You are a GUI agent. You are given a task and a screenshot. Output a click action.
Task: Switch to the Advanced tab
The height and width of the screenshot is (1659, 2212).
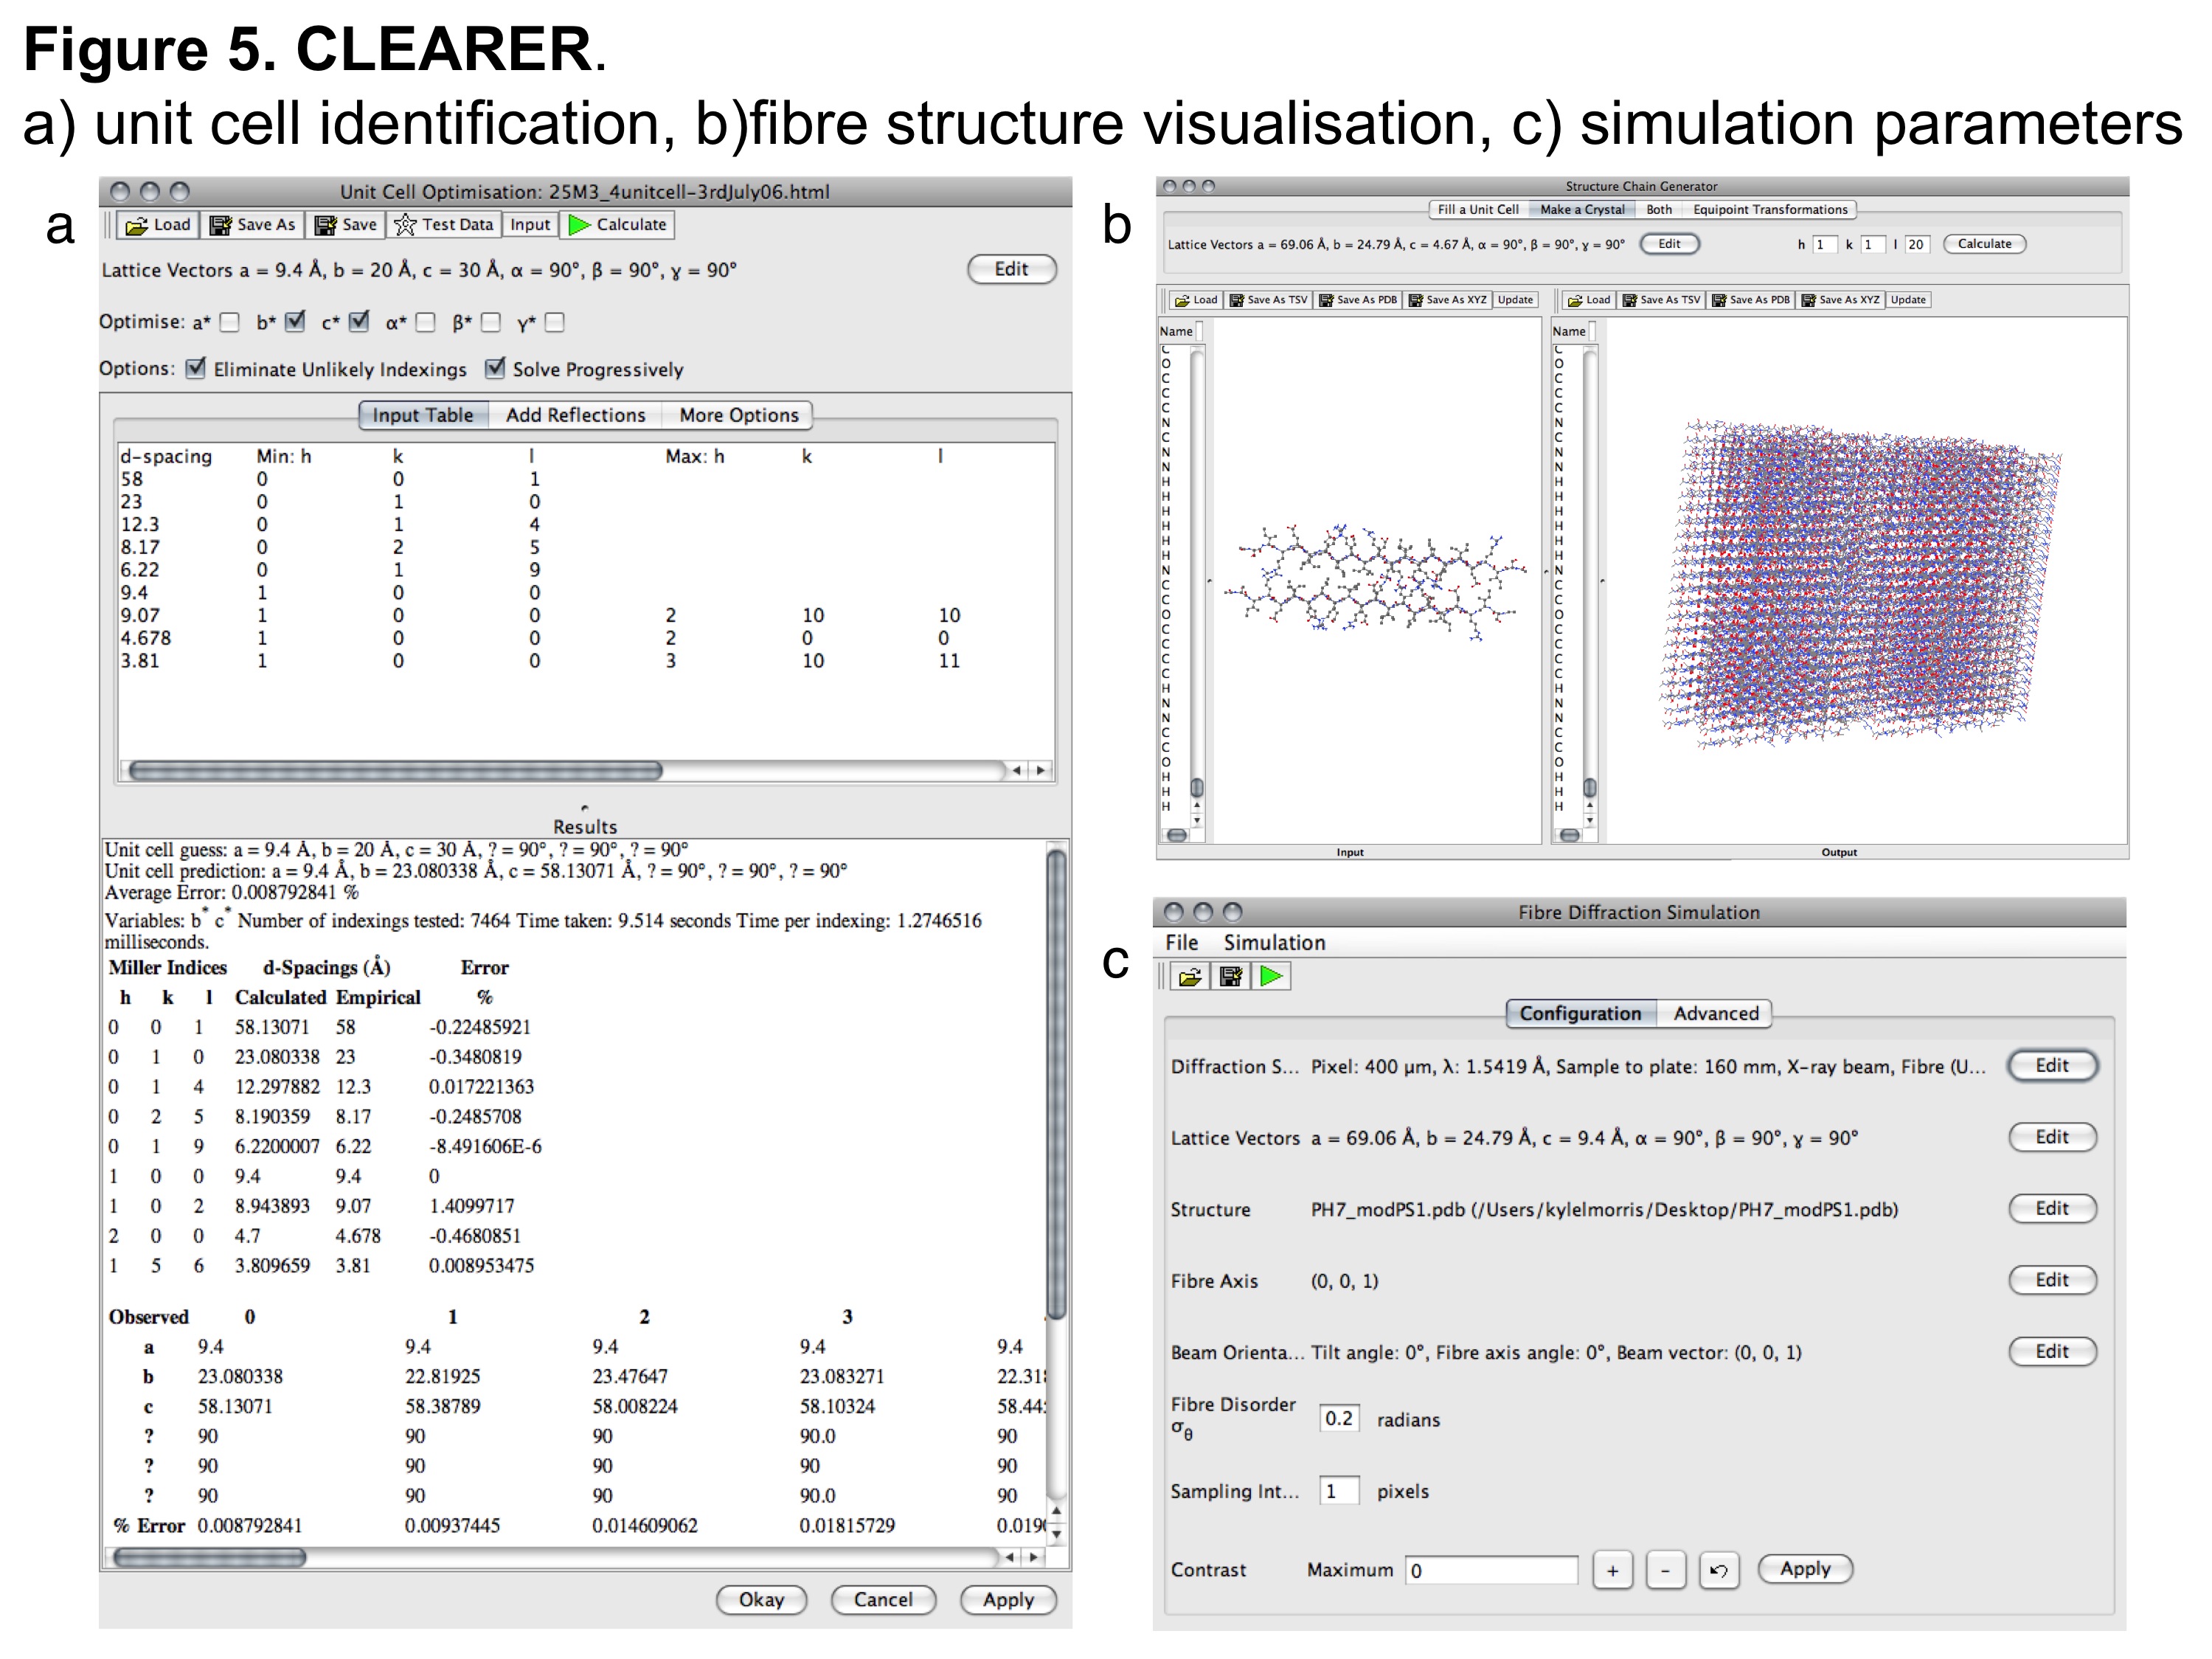click(x=1715, y=1013)
